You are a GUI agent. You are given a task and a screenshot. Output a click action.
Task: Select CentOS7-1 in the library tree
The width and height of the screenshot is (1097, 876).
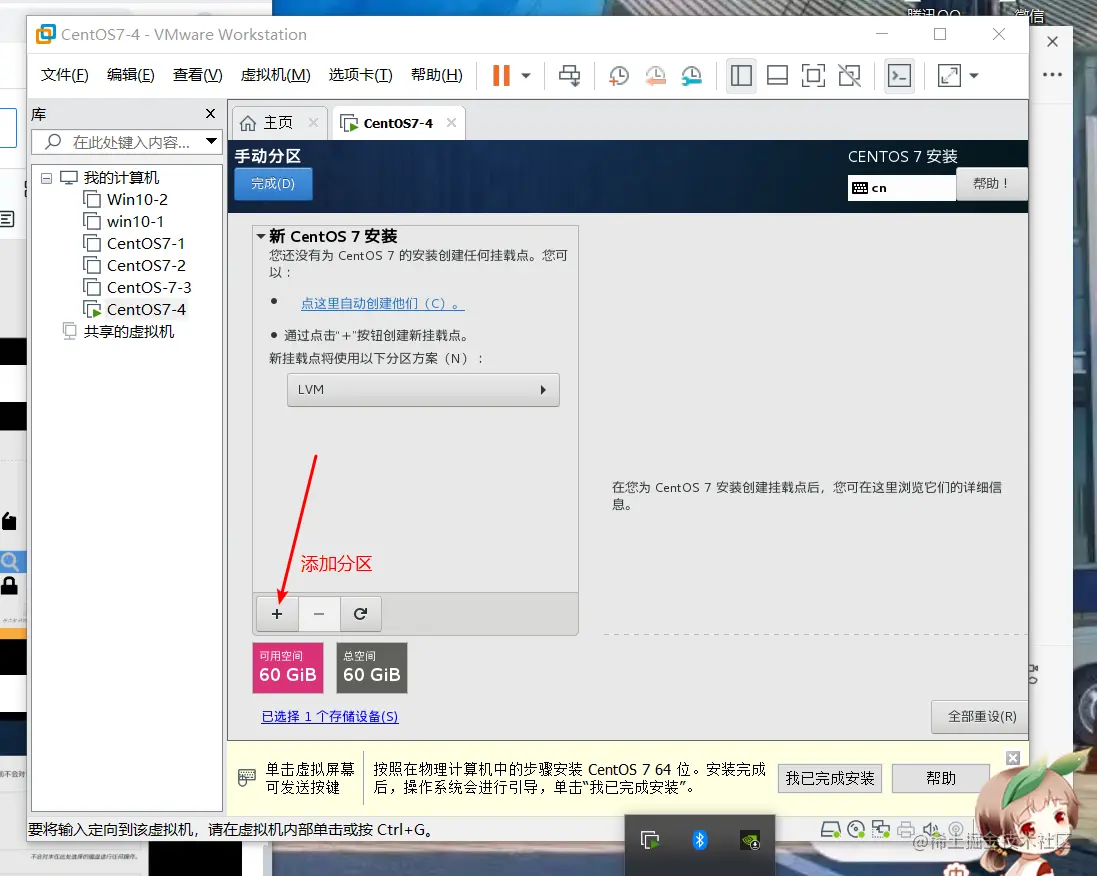[x=146, y=243]
